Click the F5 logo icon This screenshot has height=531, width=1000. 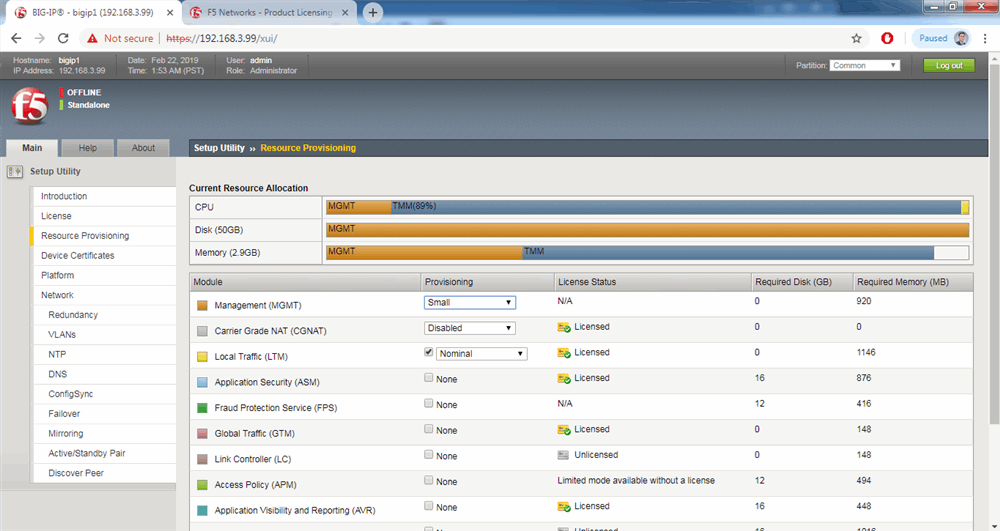(x=29, y=106)
